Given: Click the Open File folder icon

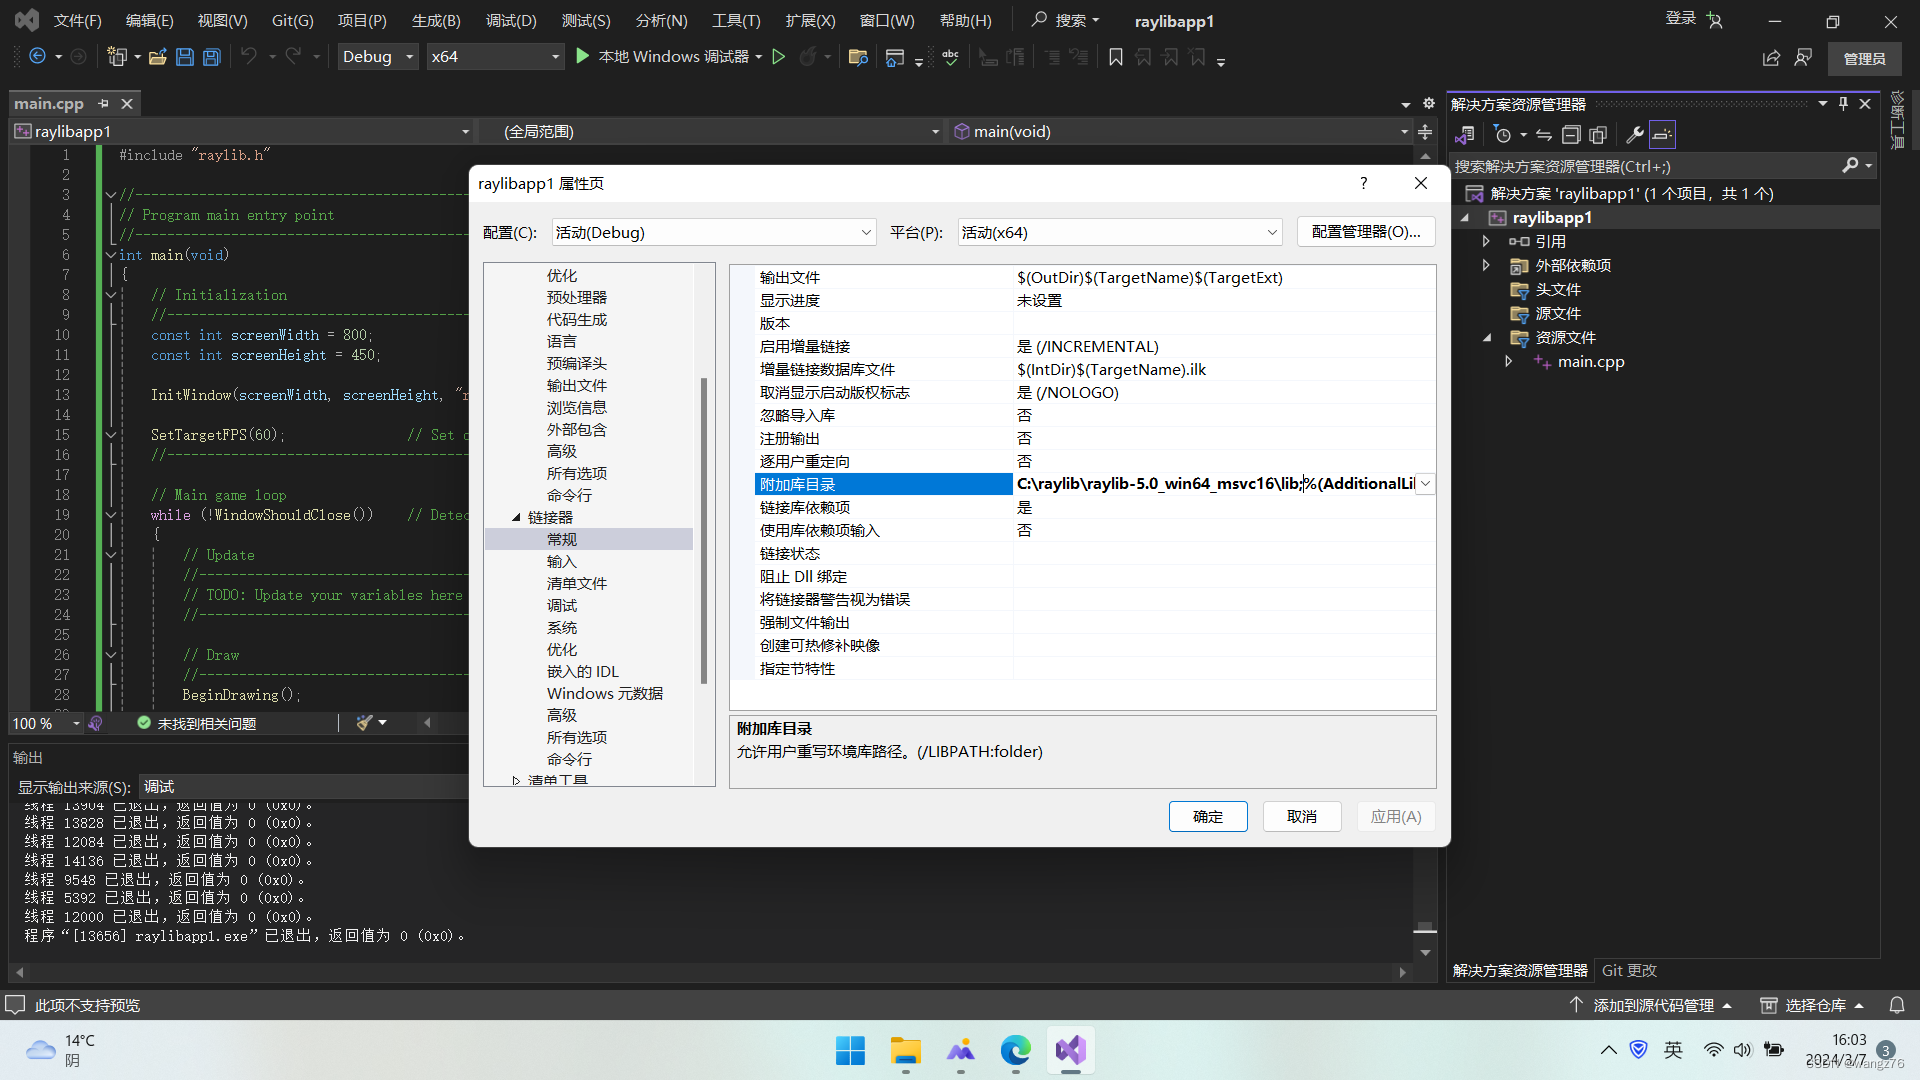Looking at the screenshot, I should pyautogui.click(x=157, y=57).
